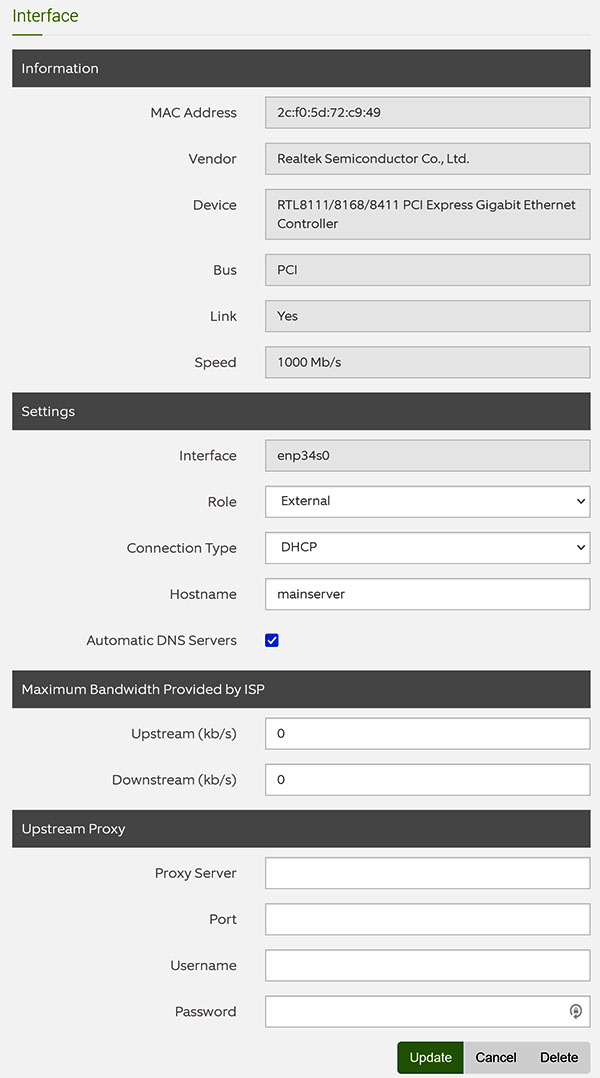Click the Settings section header
This screenshot has width=600, height=1078.
301,411
